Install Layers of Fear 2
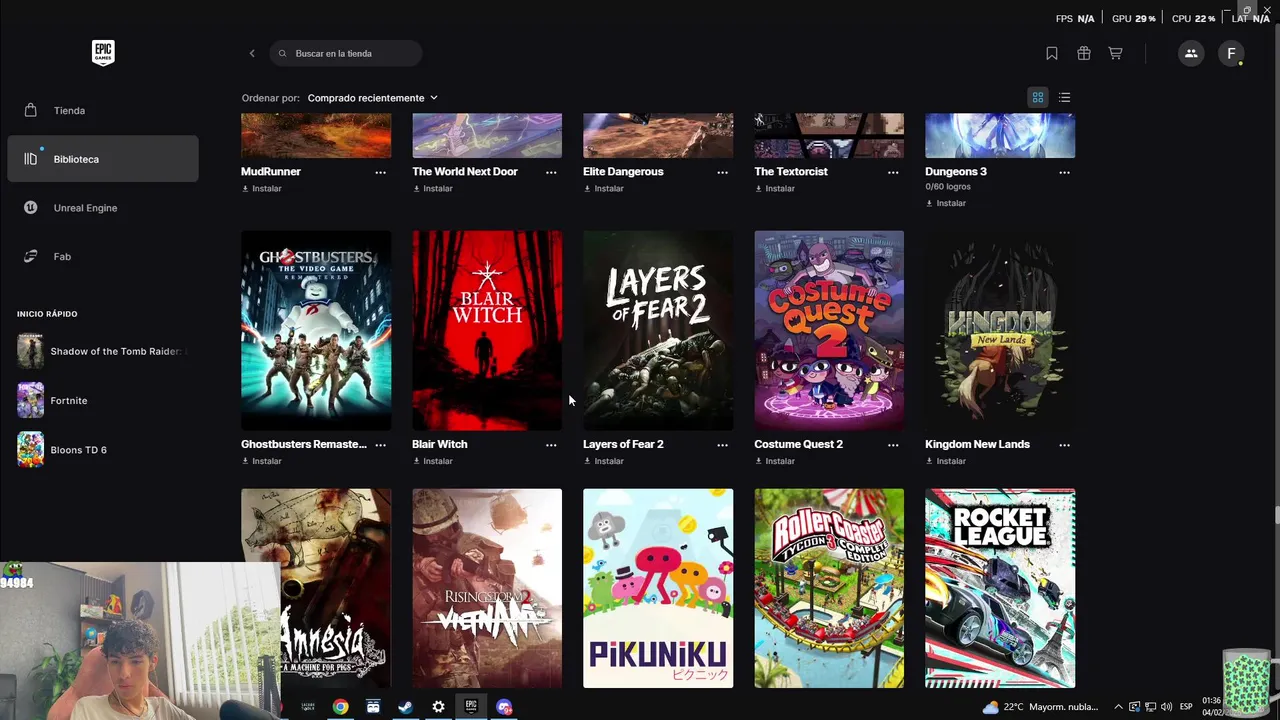Viewport: 1280px width, 720px height. tap(604, 461)
